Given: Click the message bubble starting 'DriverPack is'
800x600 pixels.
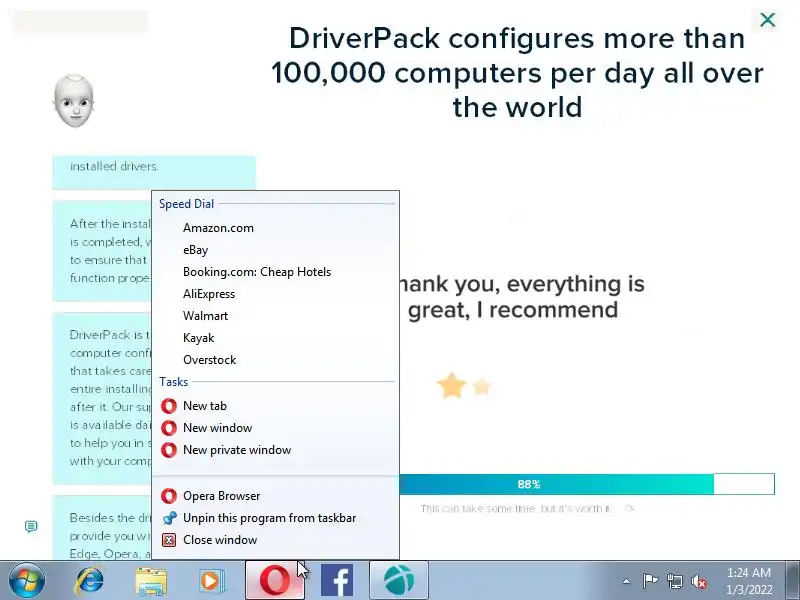Looking at the screenshot, I should tap(102, 398).
